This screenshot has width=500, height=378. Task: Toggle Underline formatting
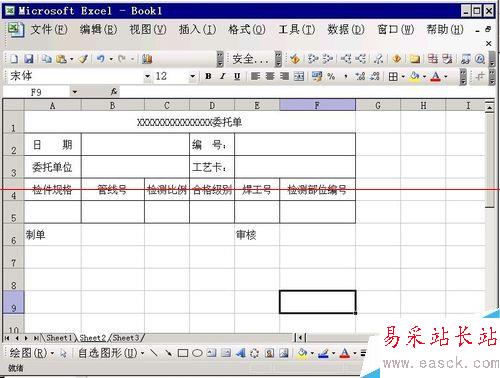pos(237,76)
